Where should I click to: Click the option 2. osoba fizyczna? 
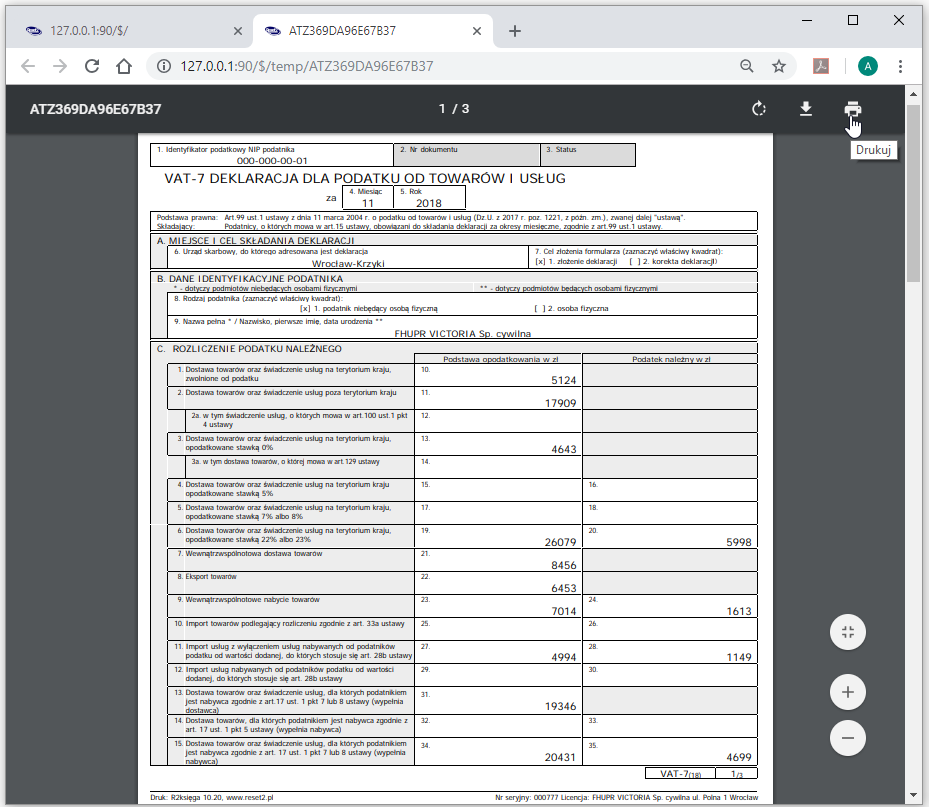578,309
